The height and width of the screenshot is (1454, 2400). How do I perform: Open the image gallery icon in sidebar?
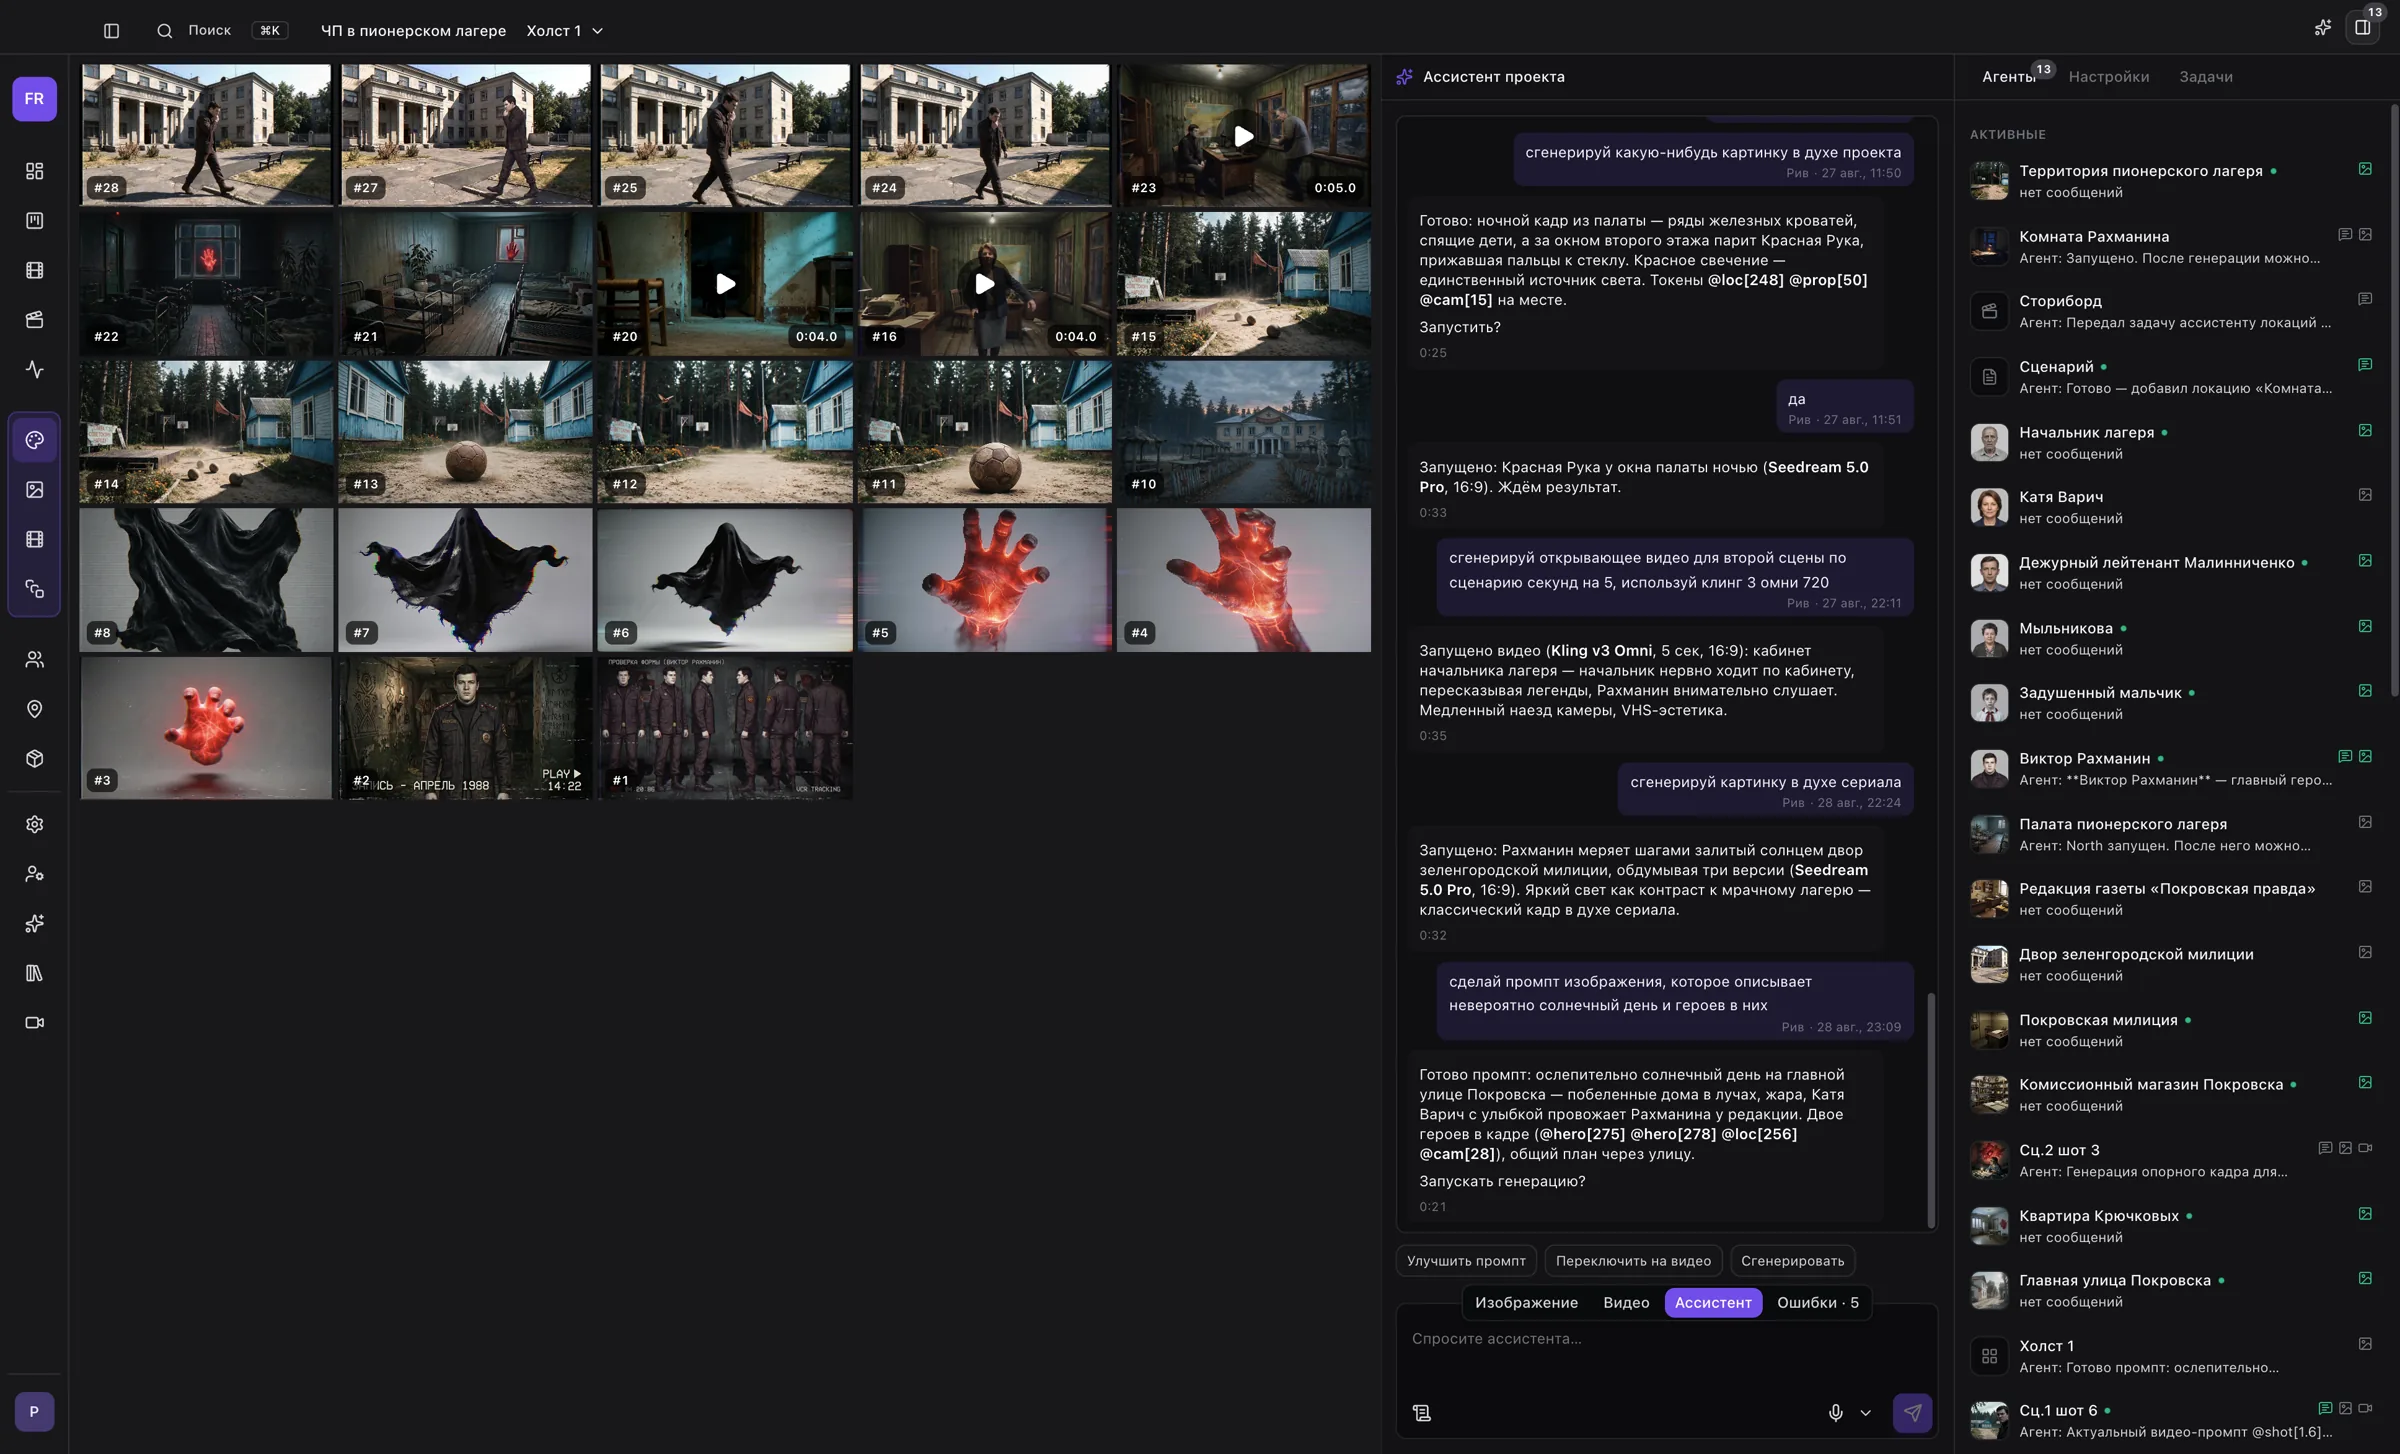click(34, 490)
